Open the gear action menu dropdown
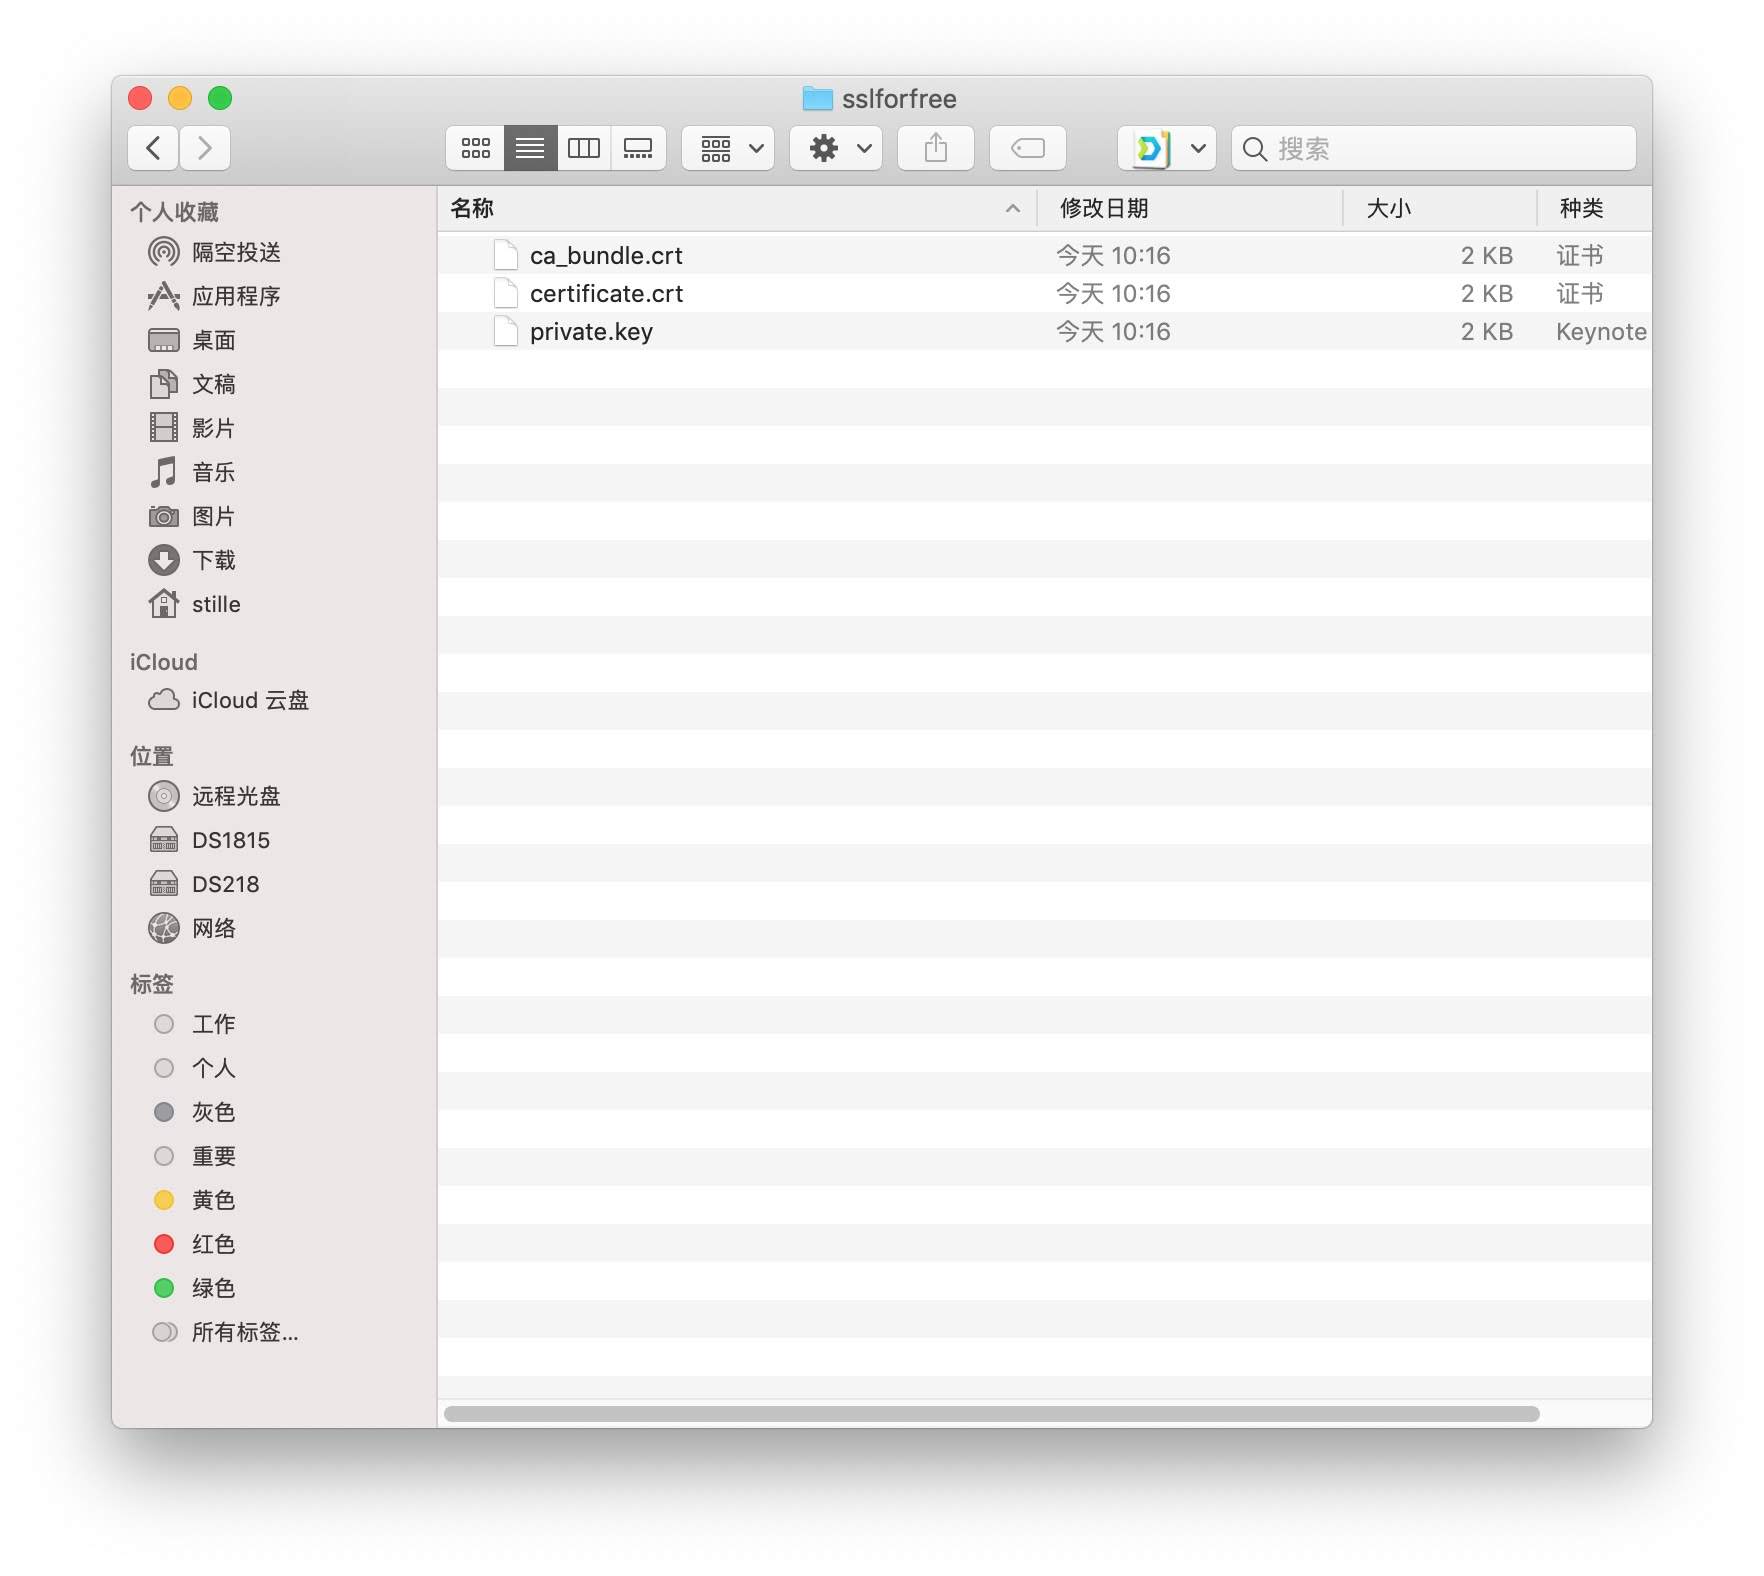The height and width of the screenshot is (1576, 1764). (836, 149)
